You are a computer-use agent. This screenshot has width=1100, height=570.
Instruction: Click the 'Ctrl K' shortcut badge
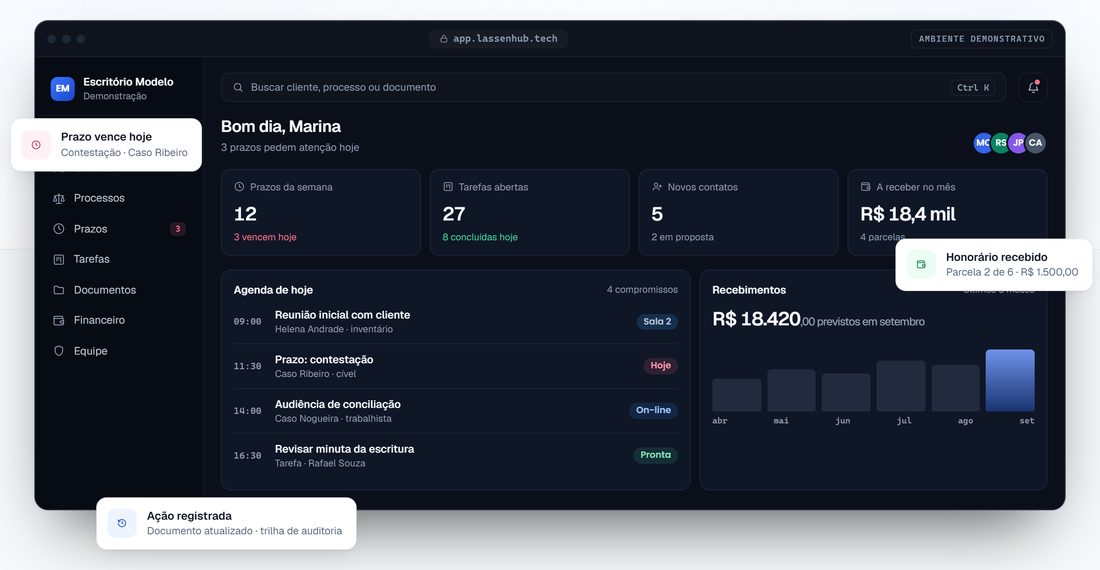pyautogui.click(x=973, y=88)
